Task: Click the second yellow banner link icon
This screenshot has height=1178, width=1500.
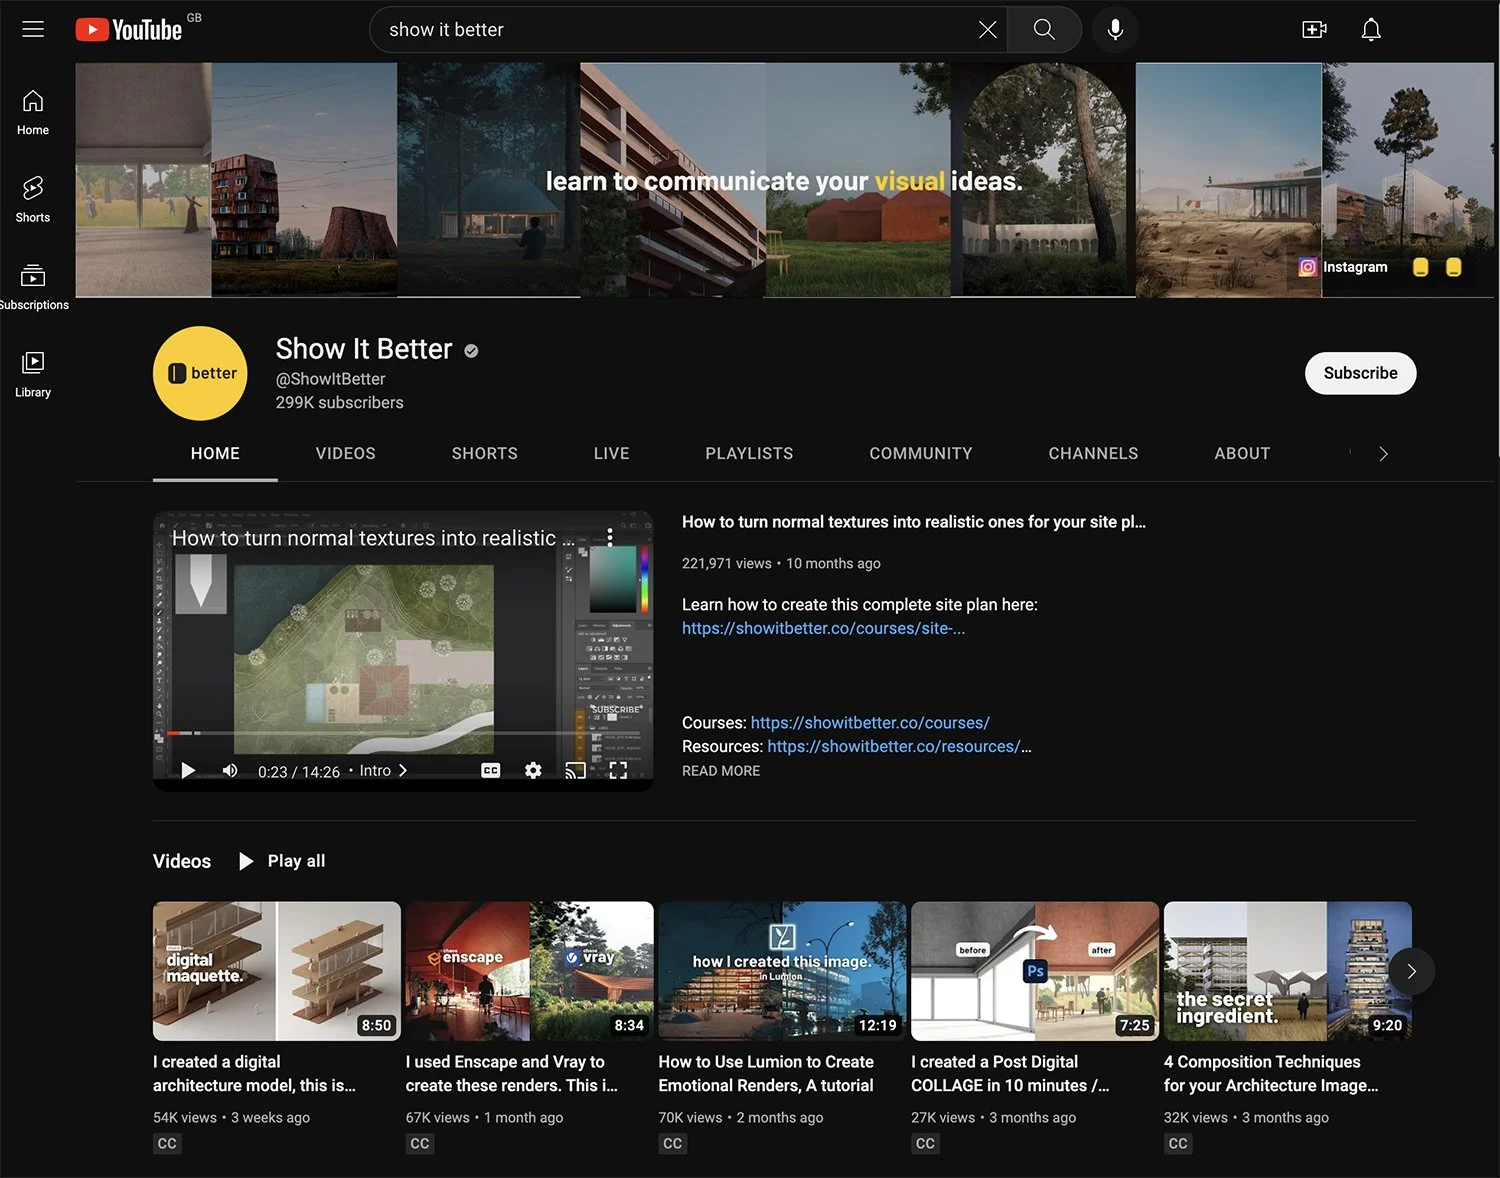Action: (1454, 267)
